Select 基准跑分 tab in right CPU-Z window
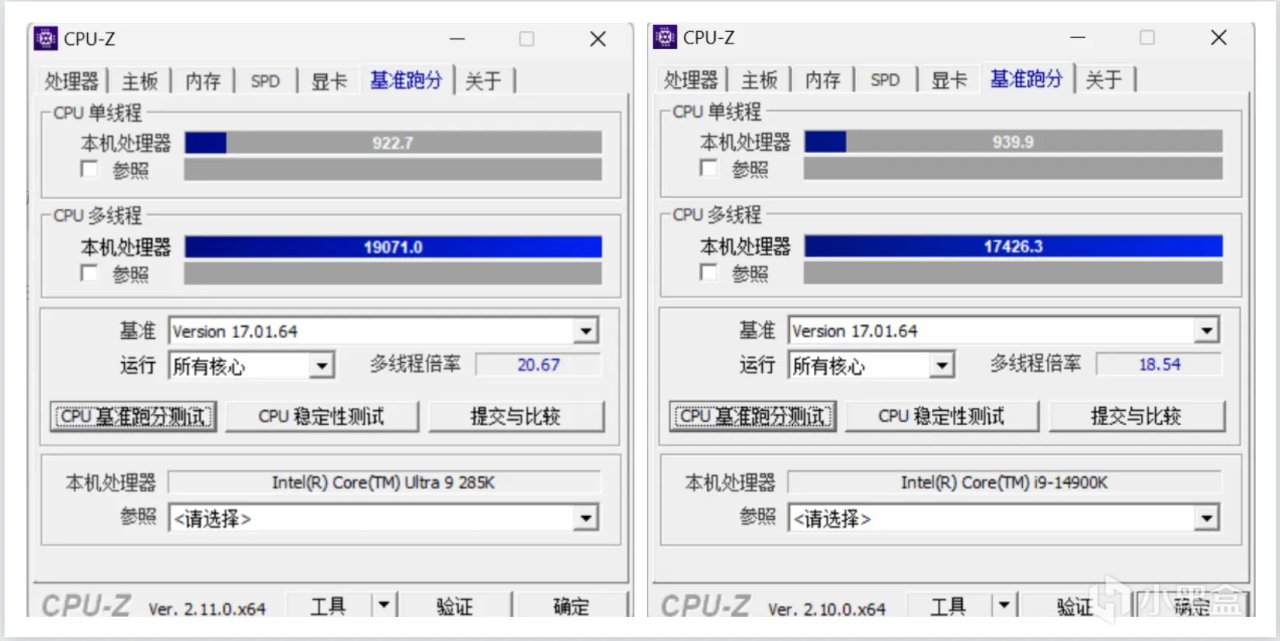This screenshot has height=641, width=1280. tap(1026, 79)
